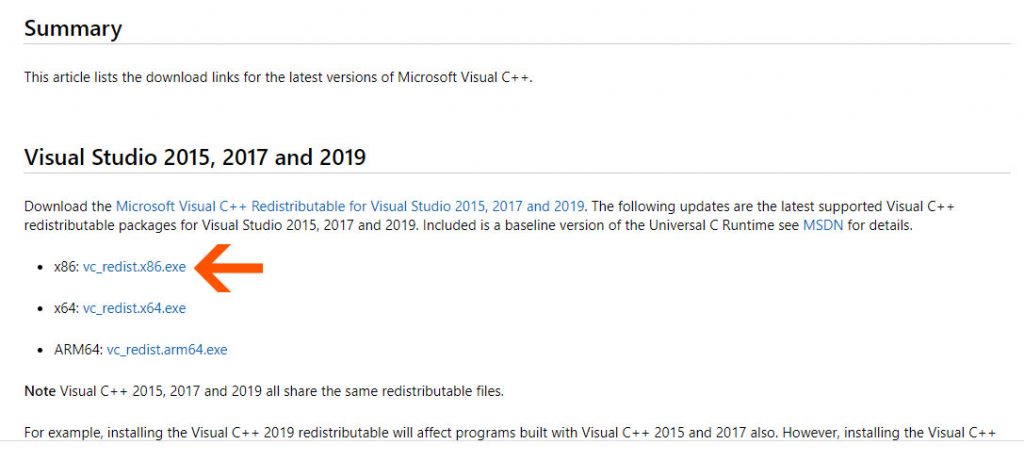Click the orange arrow pointing at x86
Image resolution: width=1024 pixels, height=461 pixels.
click(x=229, y=268)
